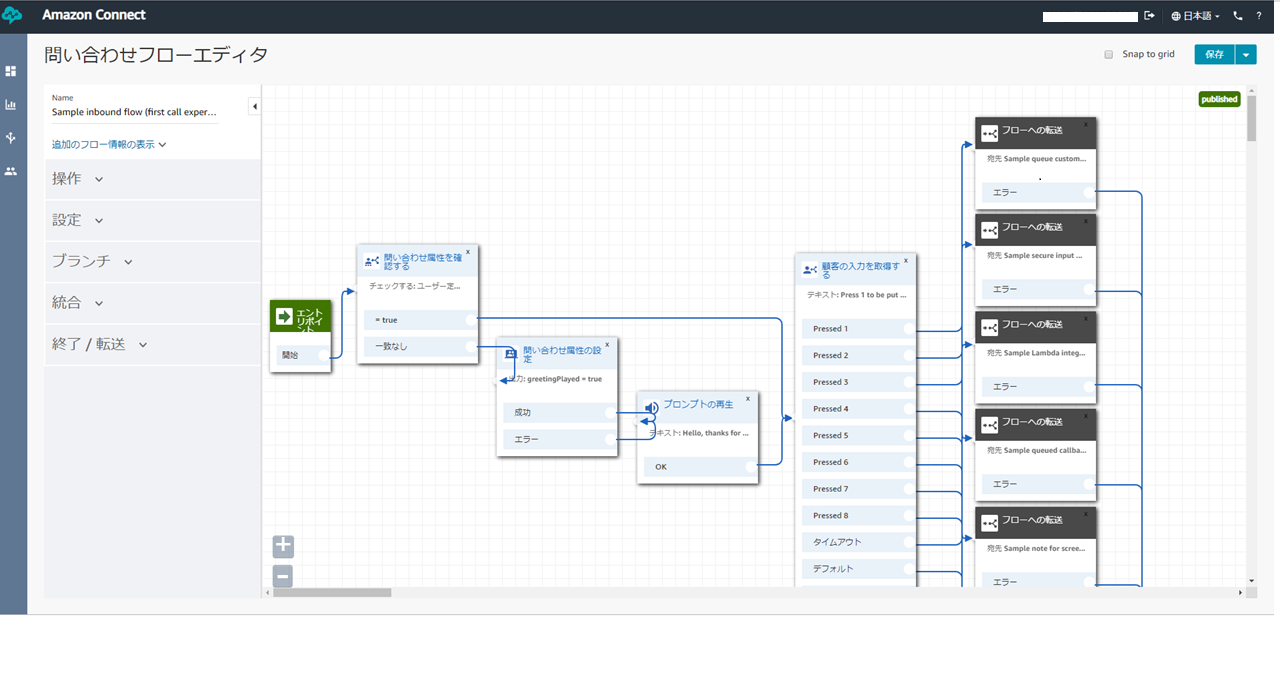Expand 追加のフロー情報の表示
This screenshot has width=1280, height=694.
109,144
